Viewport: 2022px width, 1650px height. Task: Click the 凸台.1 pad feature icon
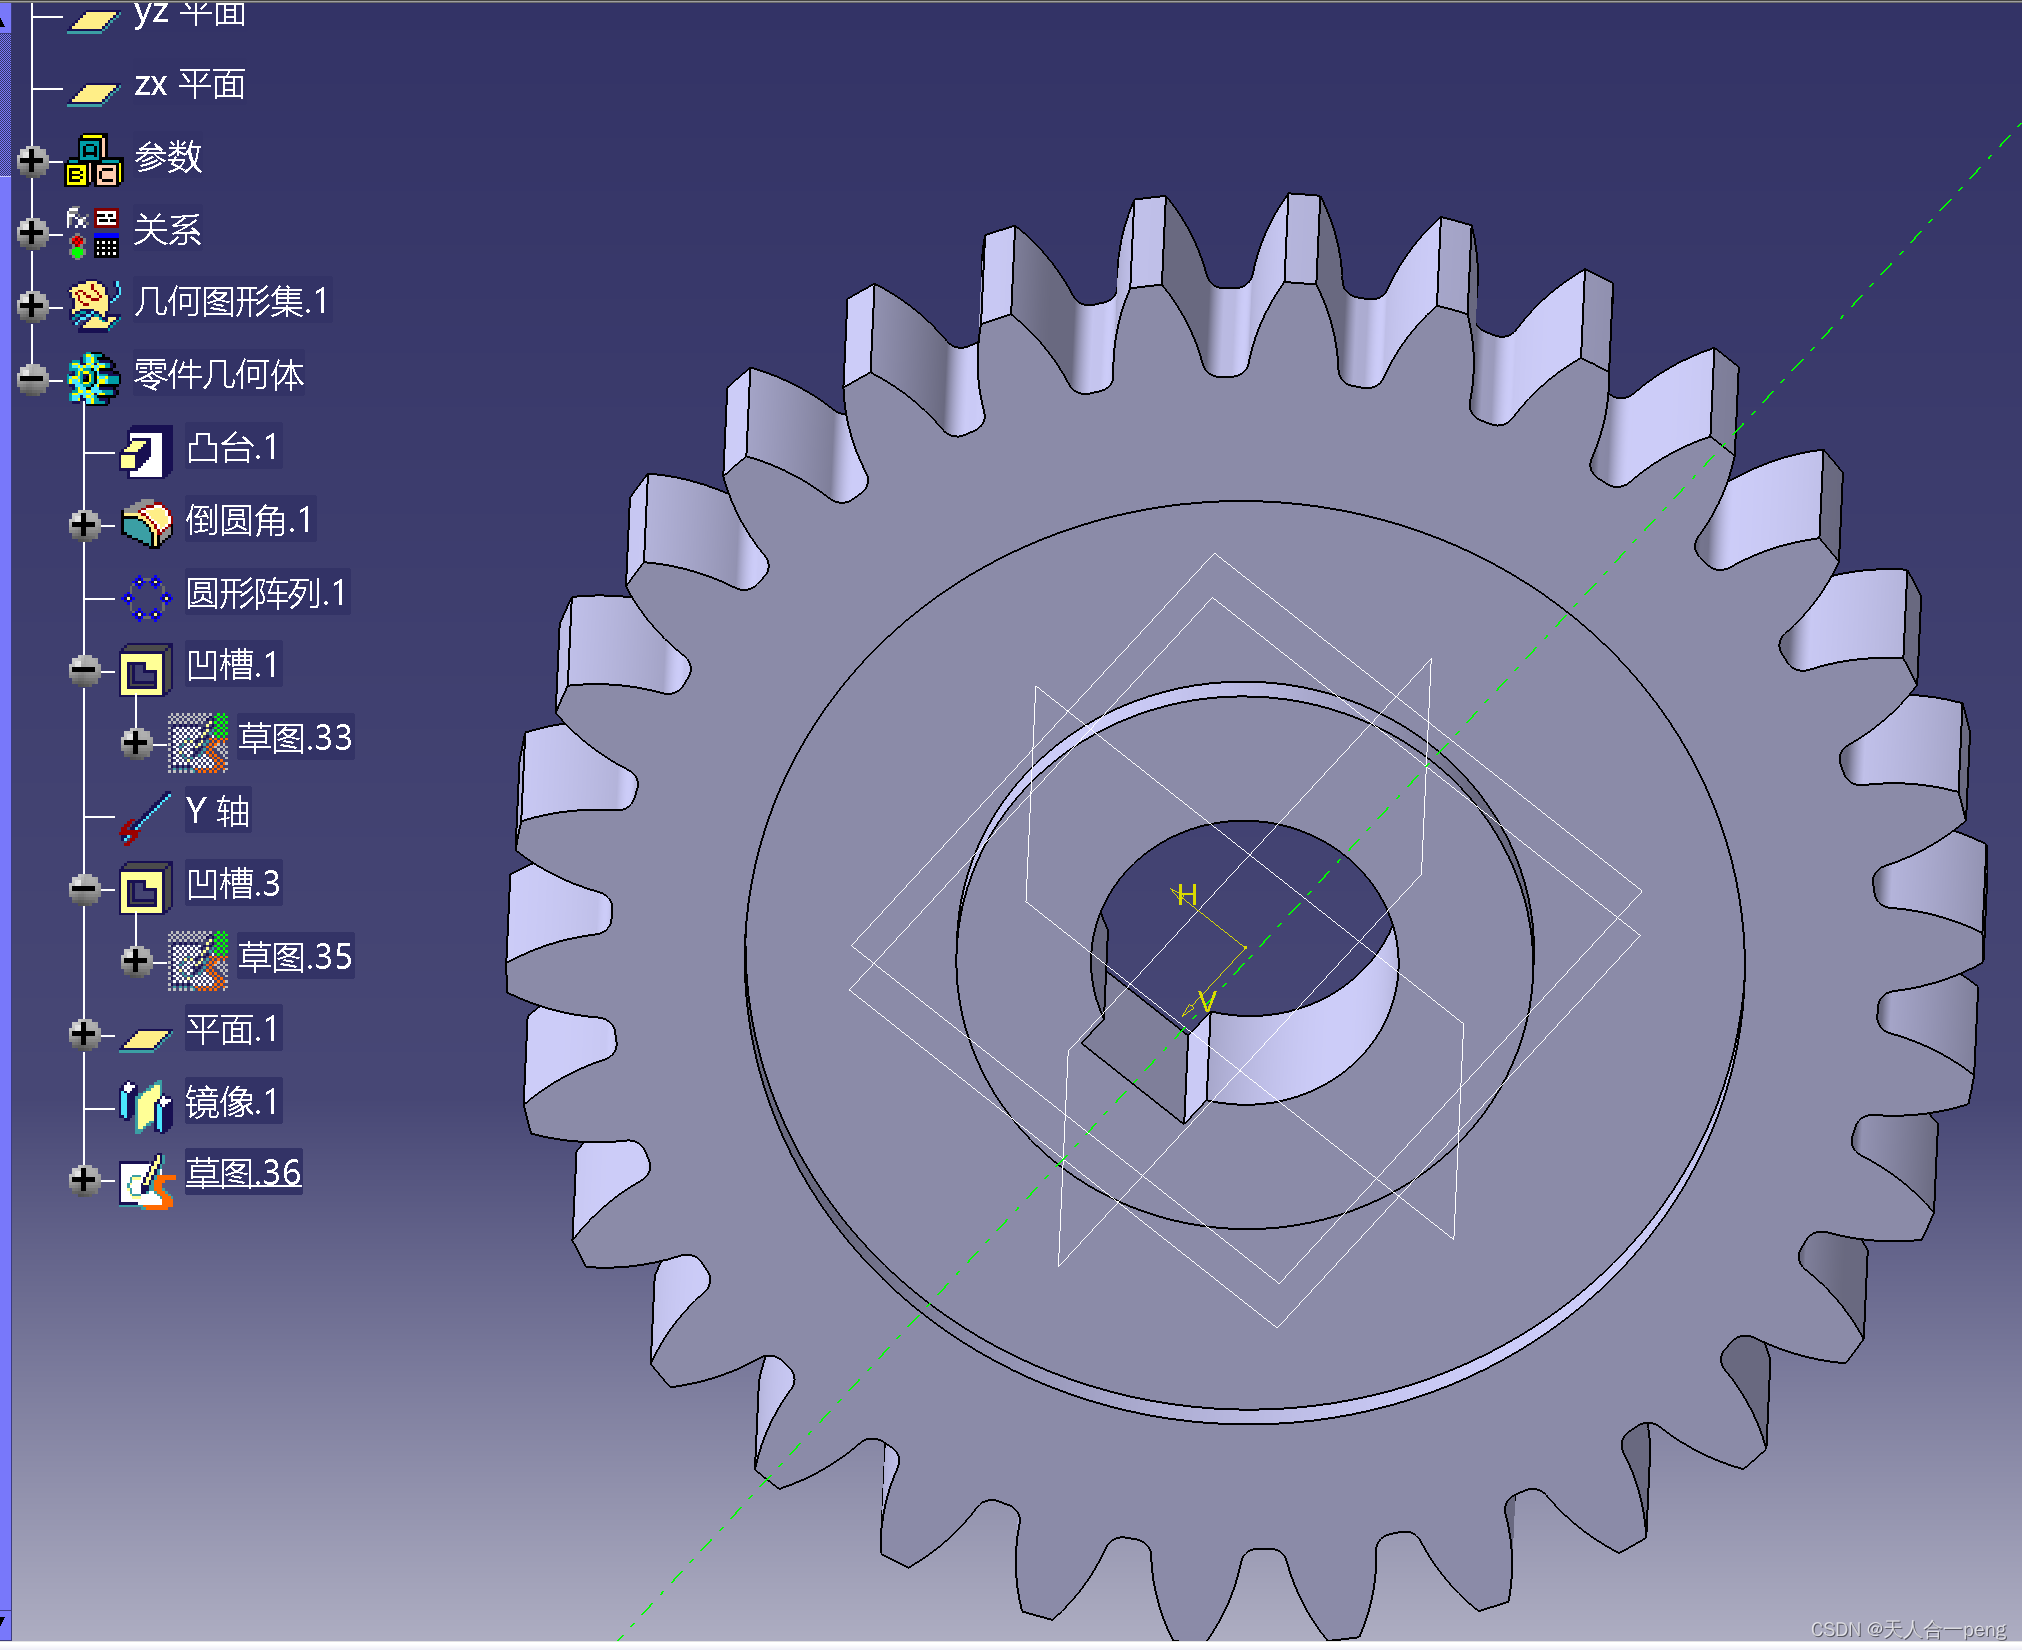145,451
